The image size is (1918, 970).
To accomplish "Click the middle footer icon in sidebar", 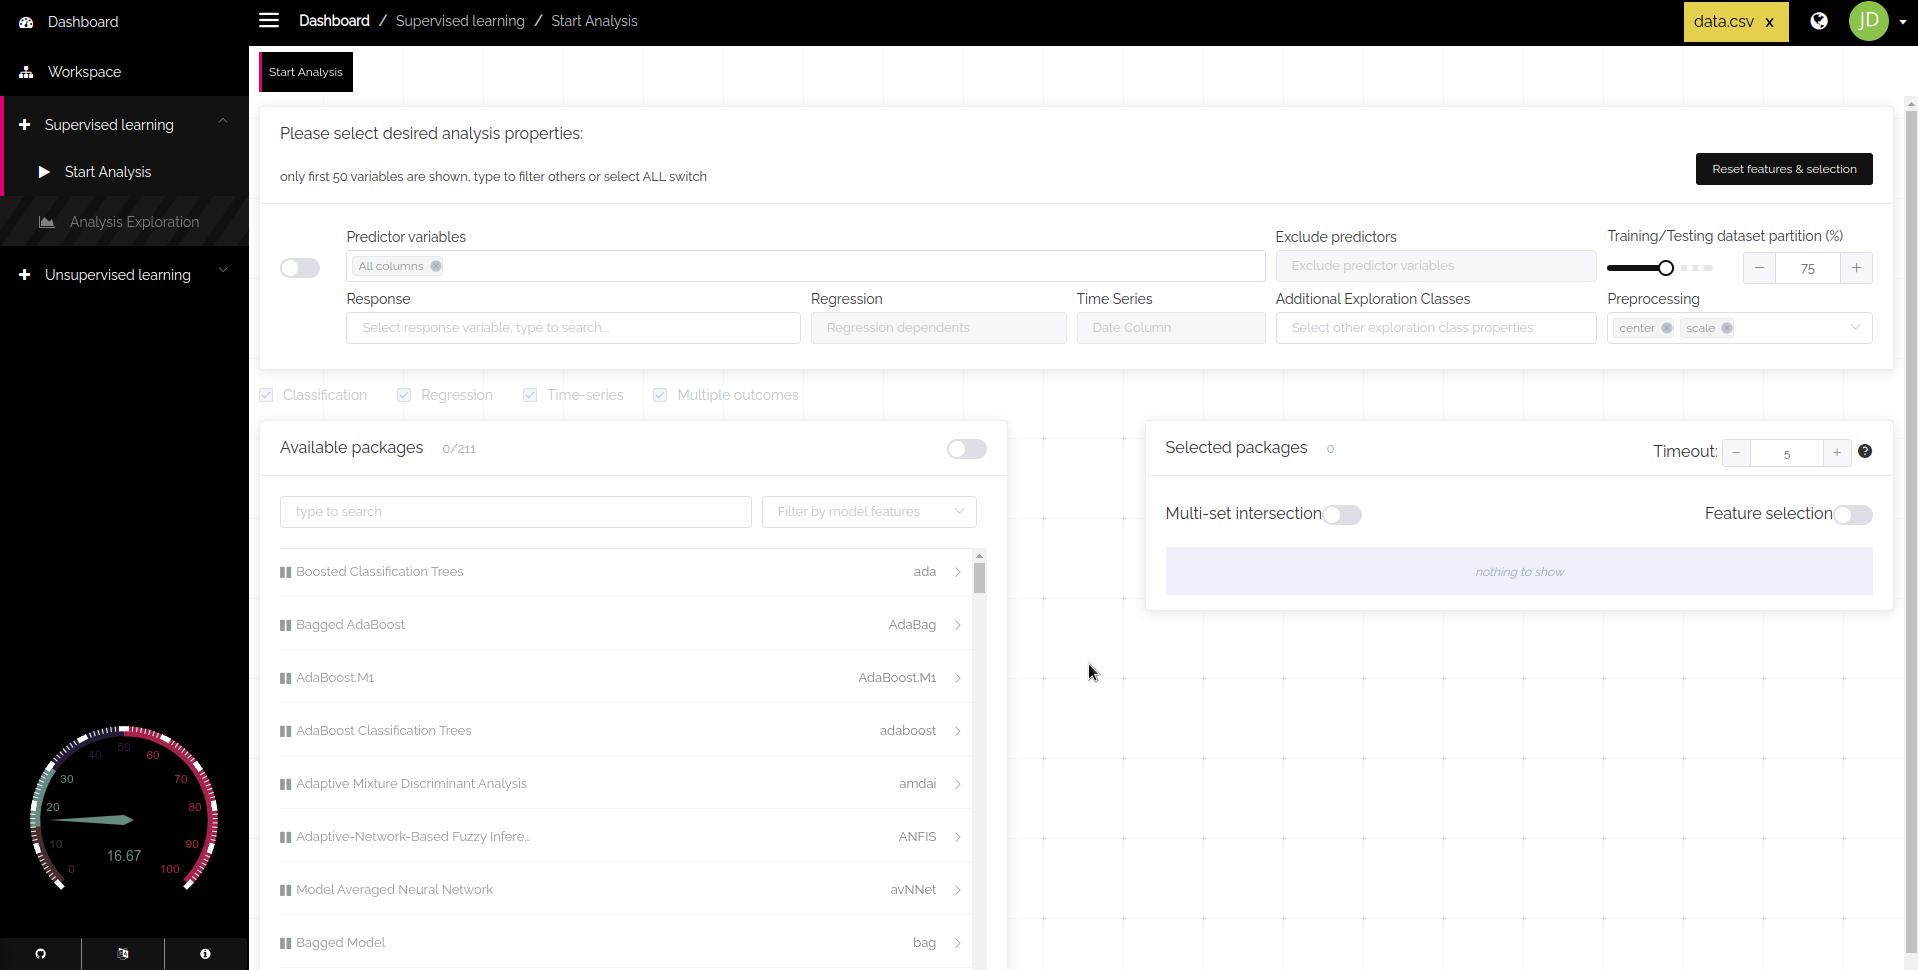I will click(x=123, y=954).
